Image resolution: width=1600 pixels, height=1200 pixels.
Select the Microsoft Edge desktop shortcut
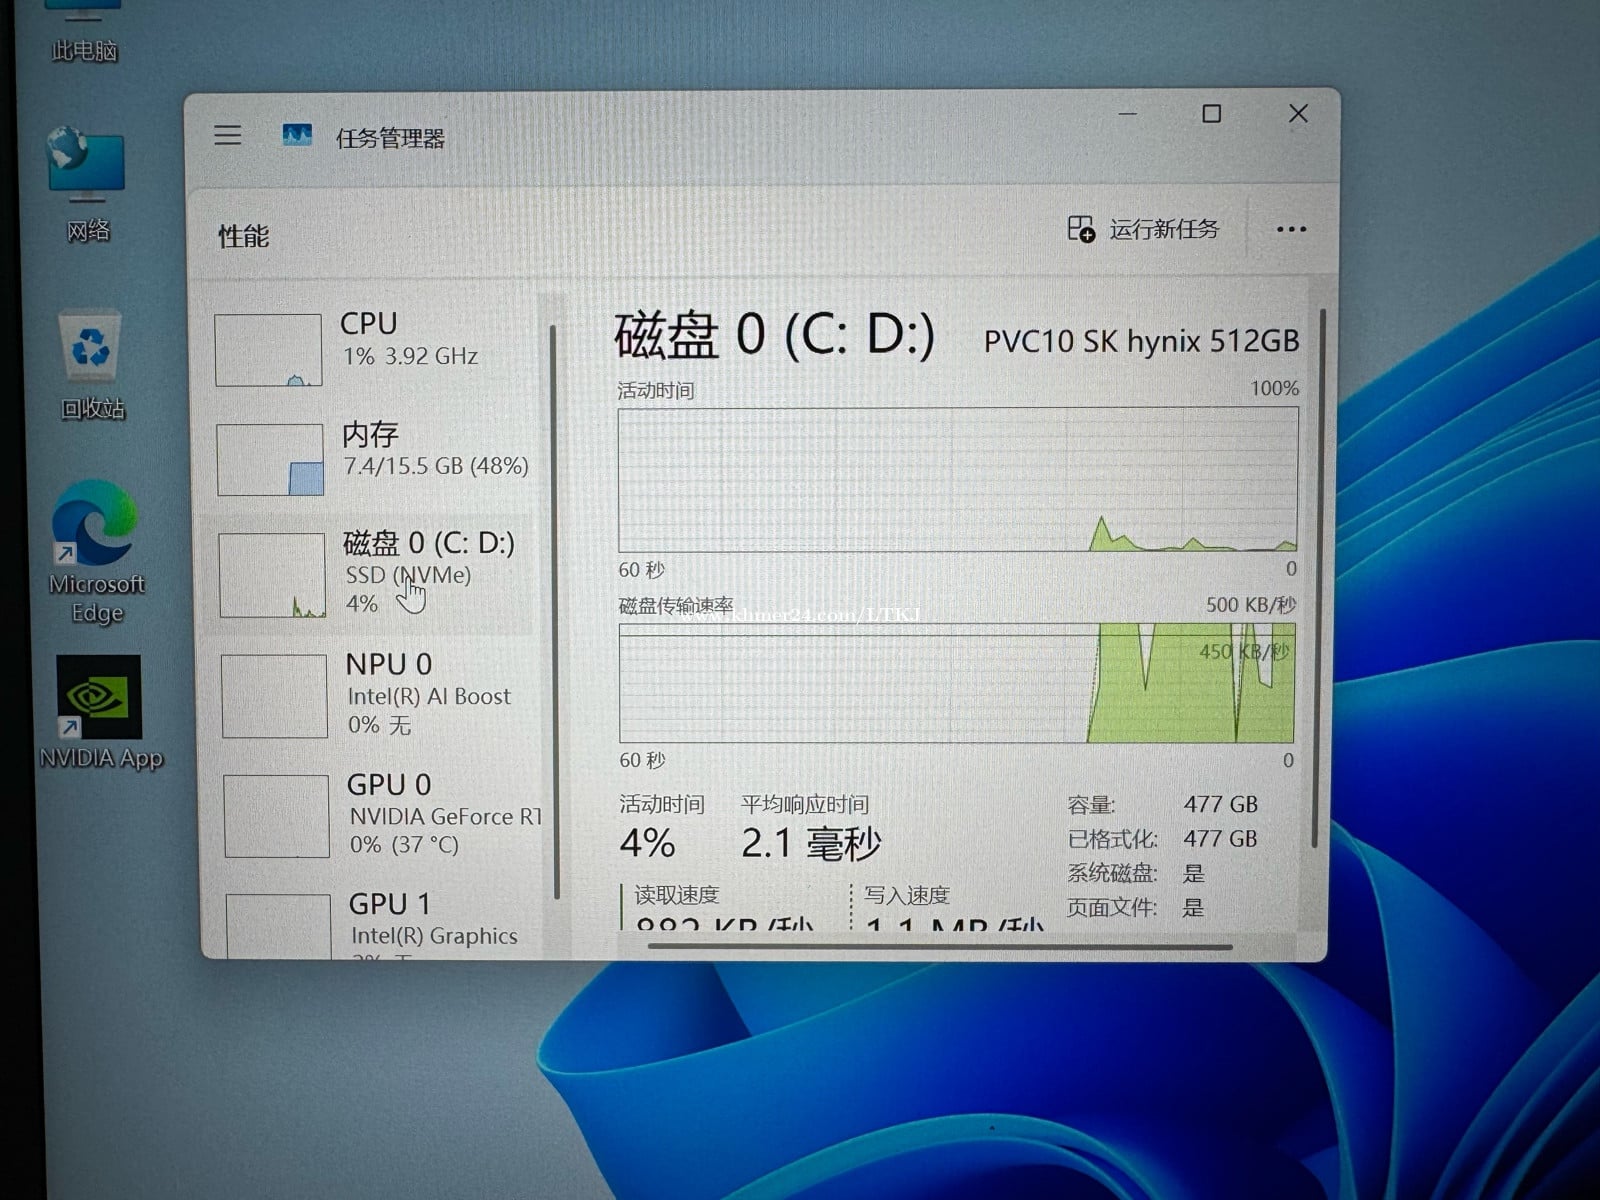[96, 553]
